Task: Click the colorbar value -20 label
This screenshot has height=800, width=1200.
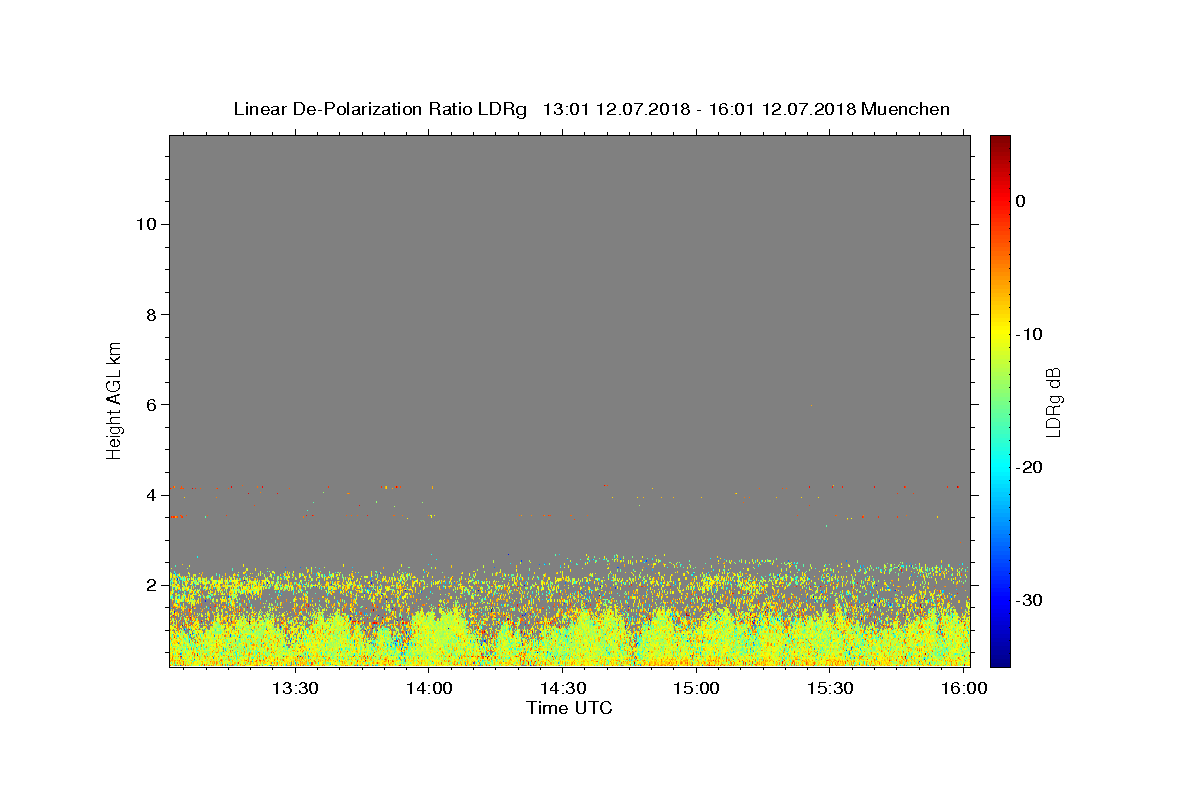Action: [1029, 467]
